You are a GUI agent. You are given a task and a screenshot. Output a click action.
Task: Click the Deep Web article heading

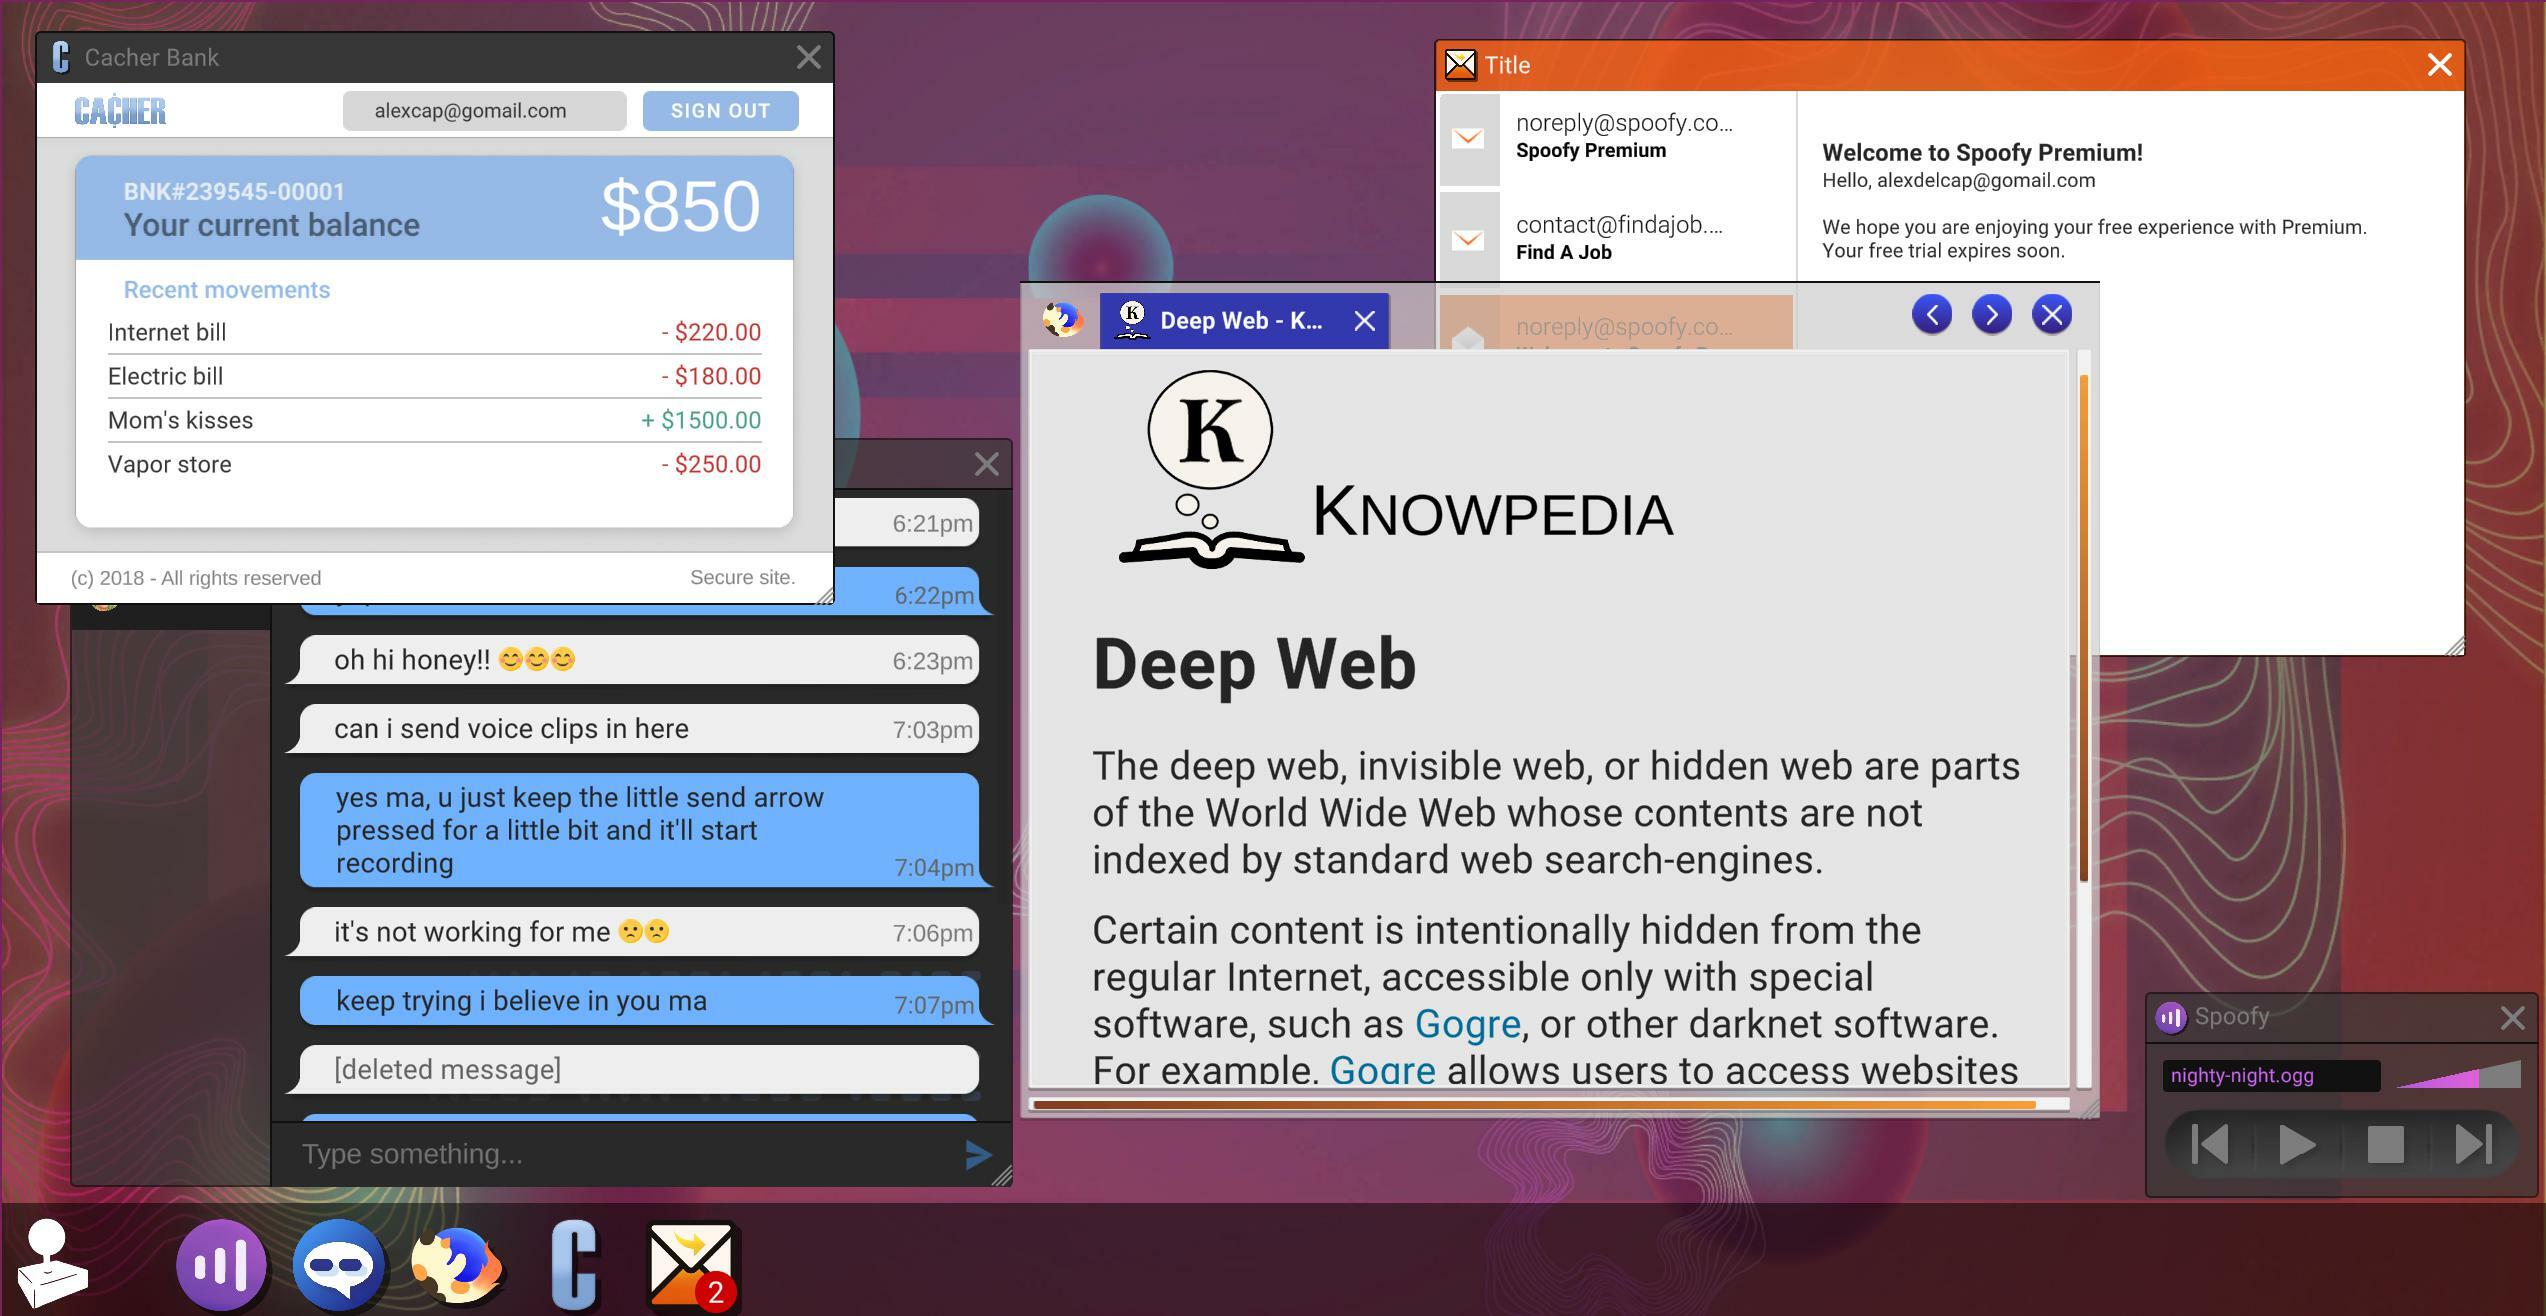[x=1254, y=665]
